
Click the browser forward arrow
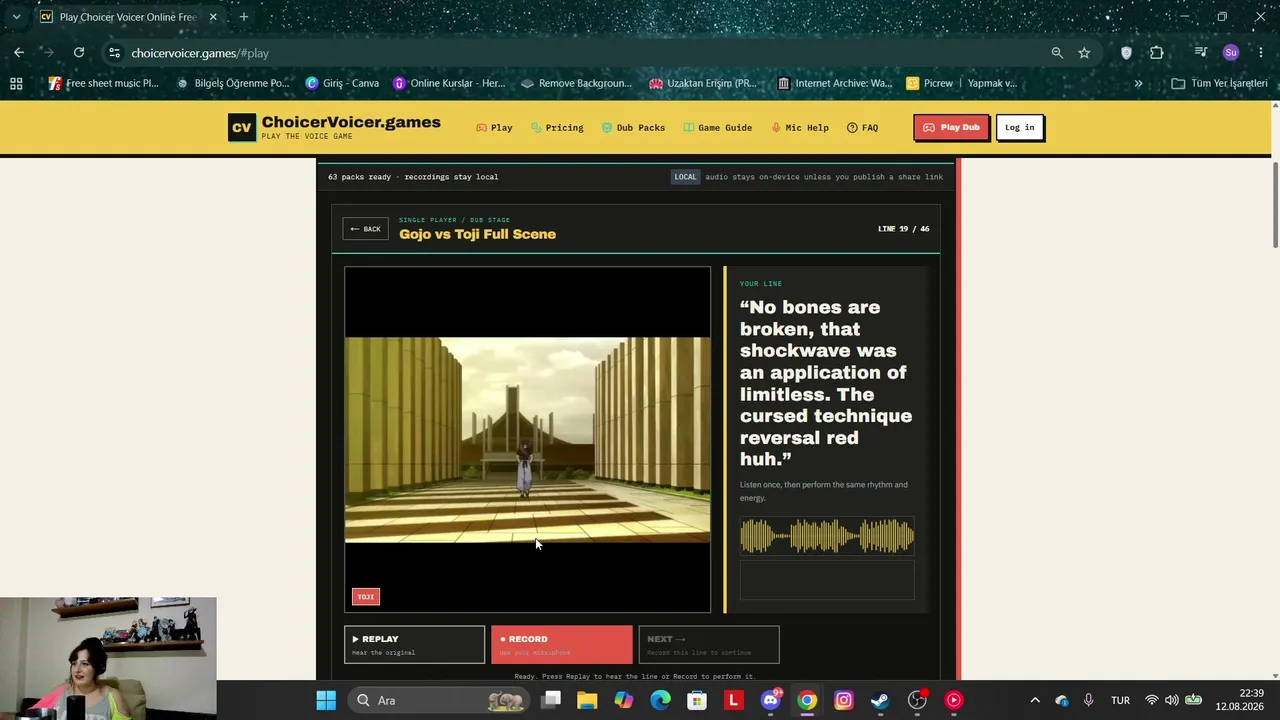49,53
